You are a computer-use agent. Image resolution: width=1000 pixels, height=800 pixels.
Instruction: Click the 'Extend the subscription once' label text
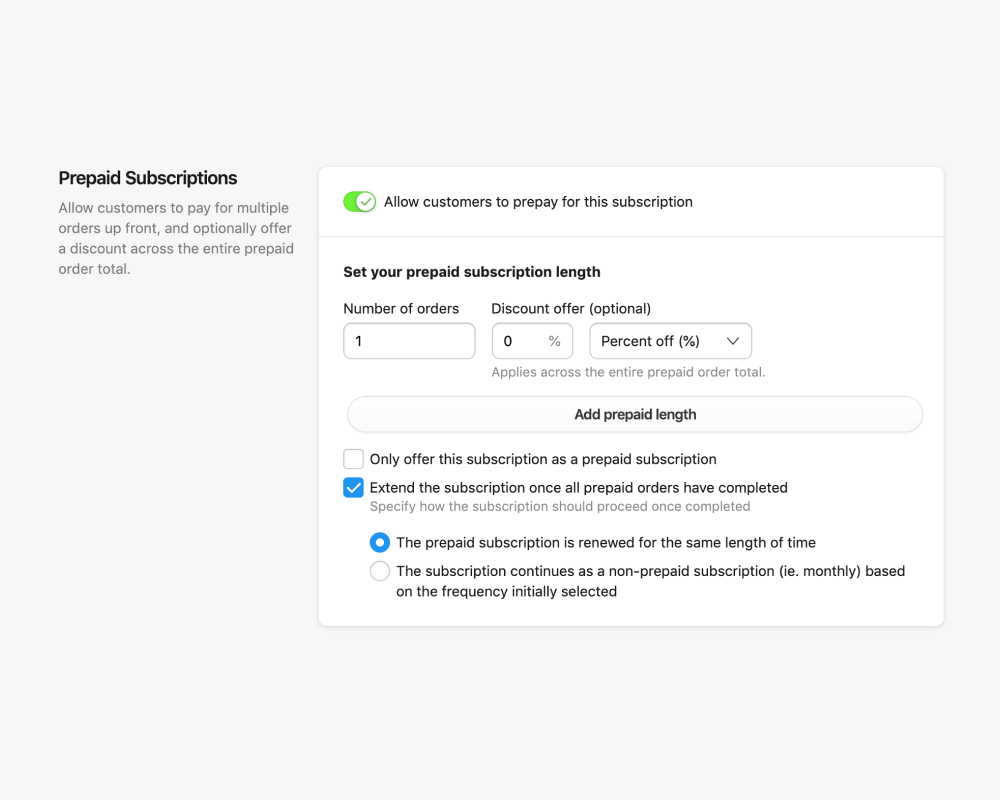[578, 488]
